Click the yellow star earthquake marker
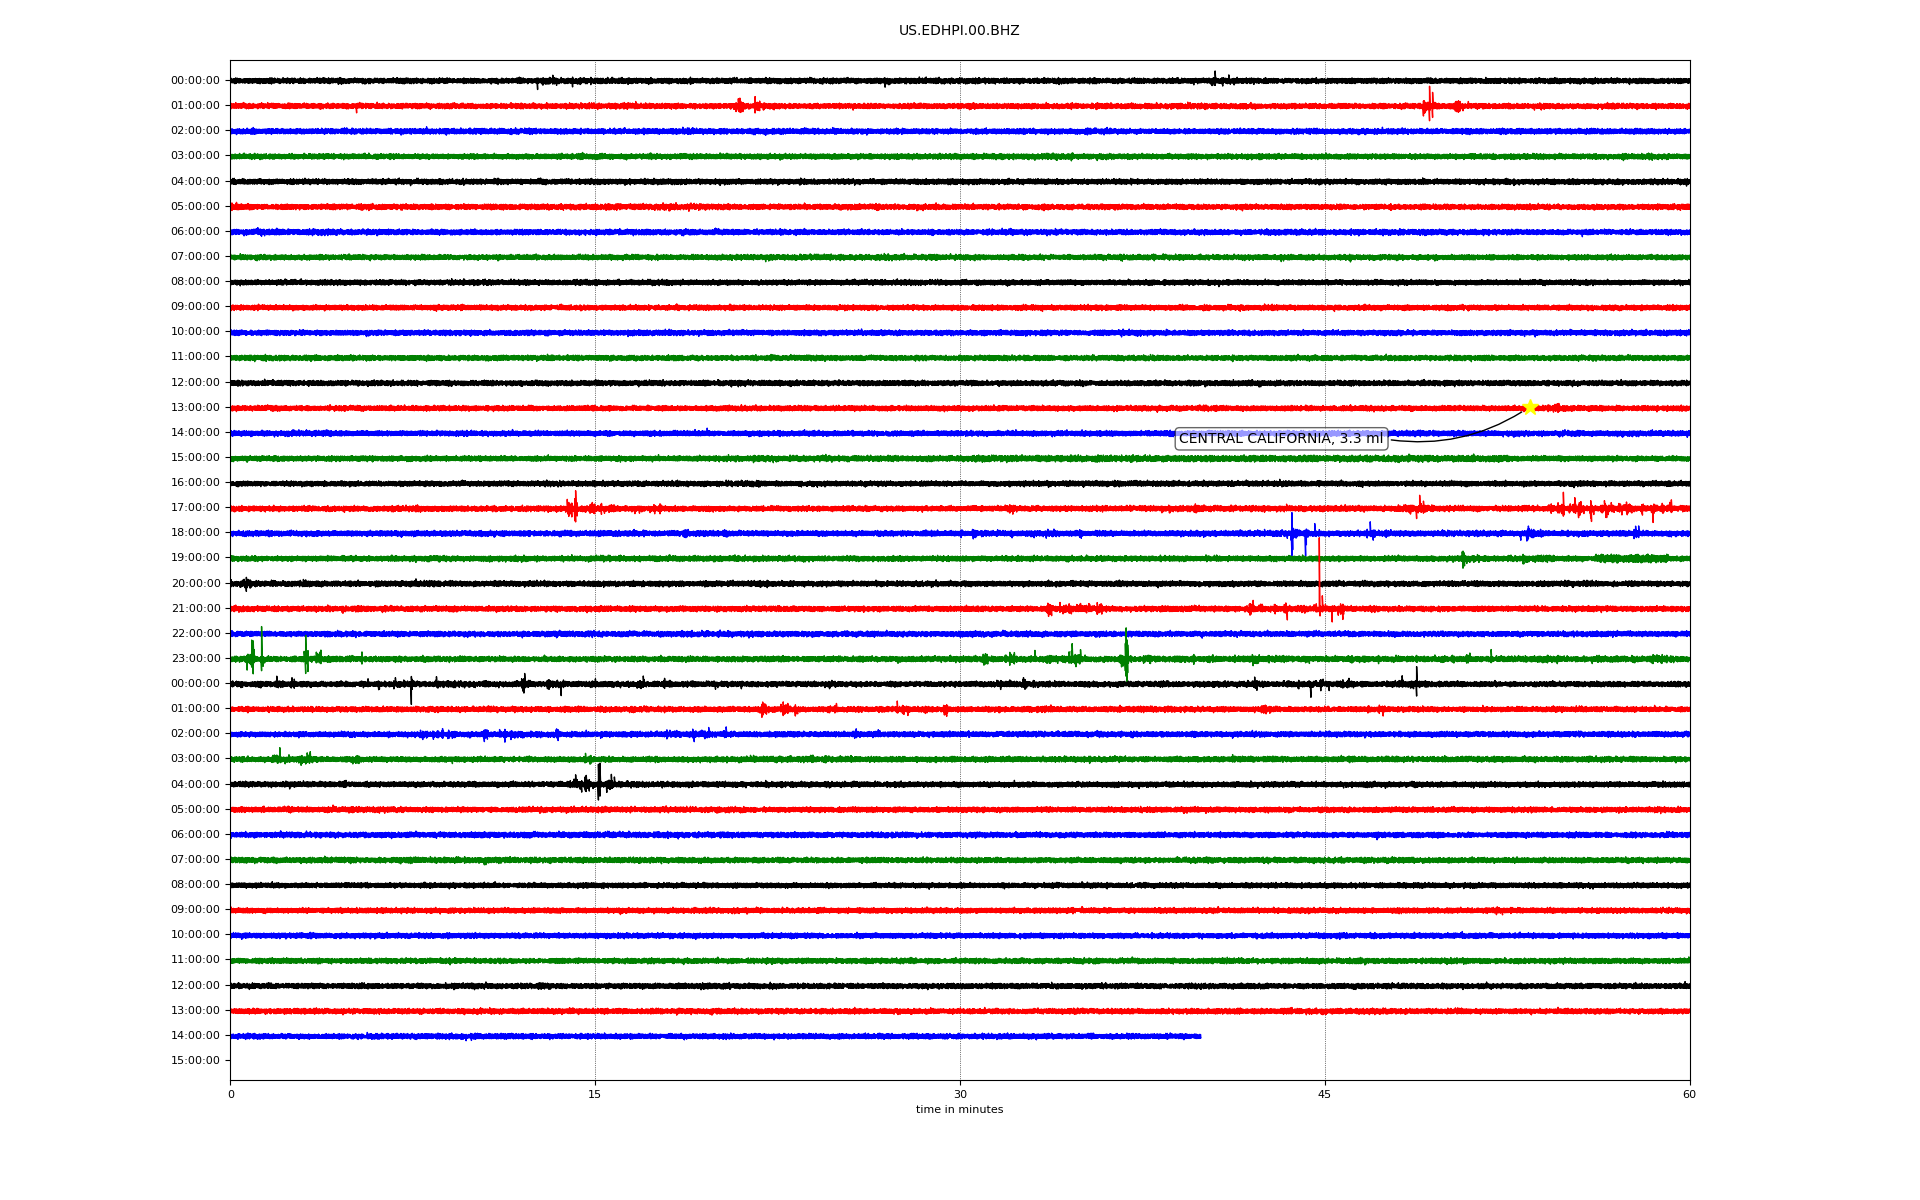The height and width of the screenshot is (1200, 1920). click(x=1529, y=407)
